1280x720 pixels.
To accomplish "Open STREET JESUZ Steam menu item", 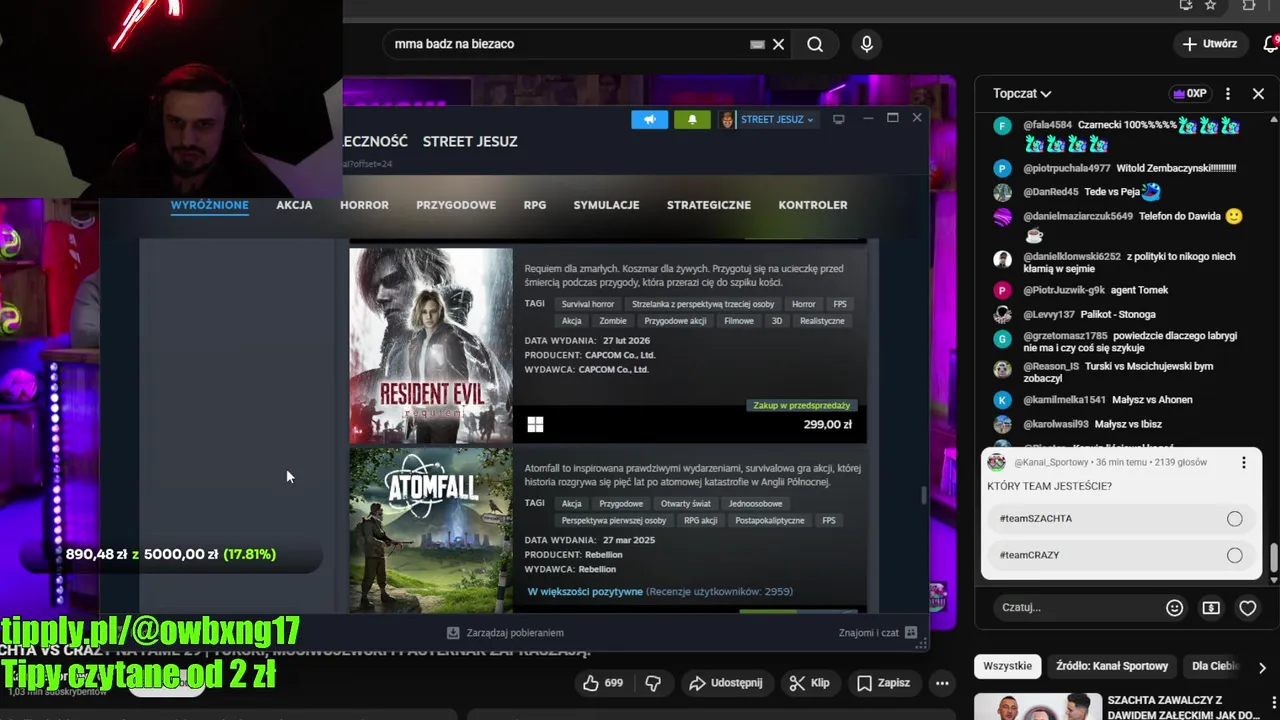I will [470, 141].
